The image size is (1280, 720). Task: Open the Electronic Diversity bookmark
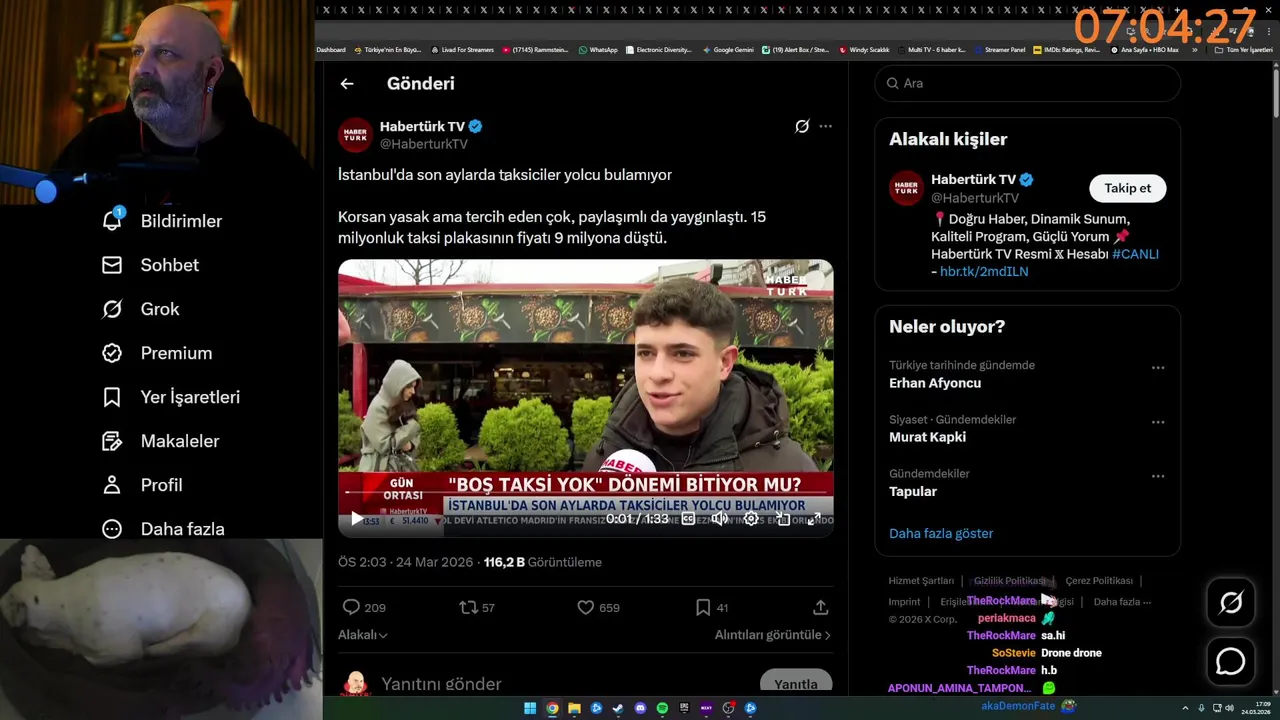[658, 49]
